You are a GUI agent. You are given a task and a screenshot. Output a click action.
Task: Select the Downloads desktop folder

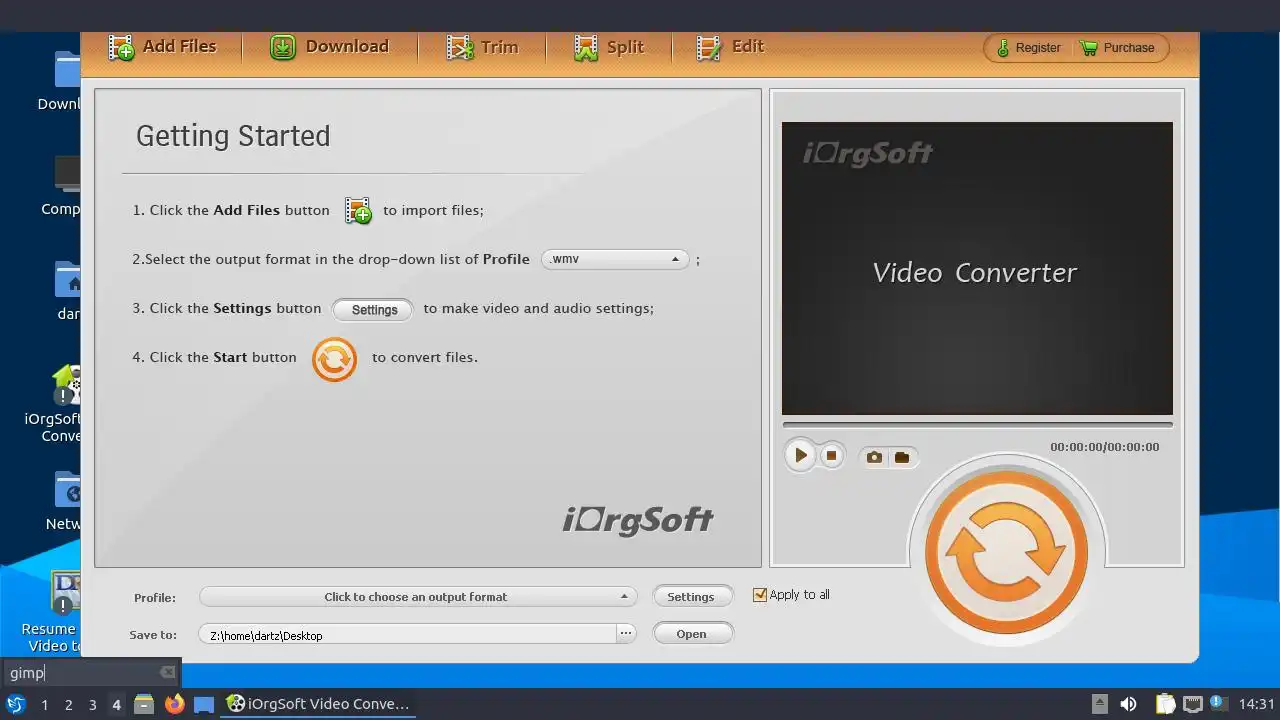pyautogui.click(x=67, y=70)
